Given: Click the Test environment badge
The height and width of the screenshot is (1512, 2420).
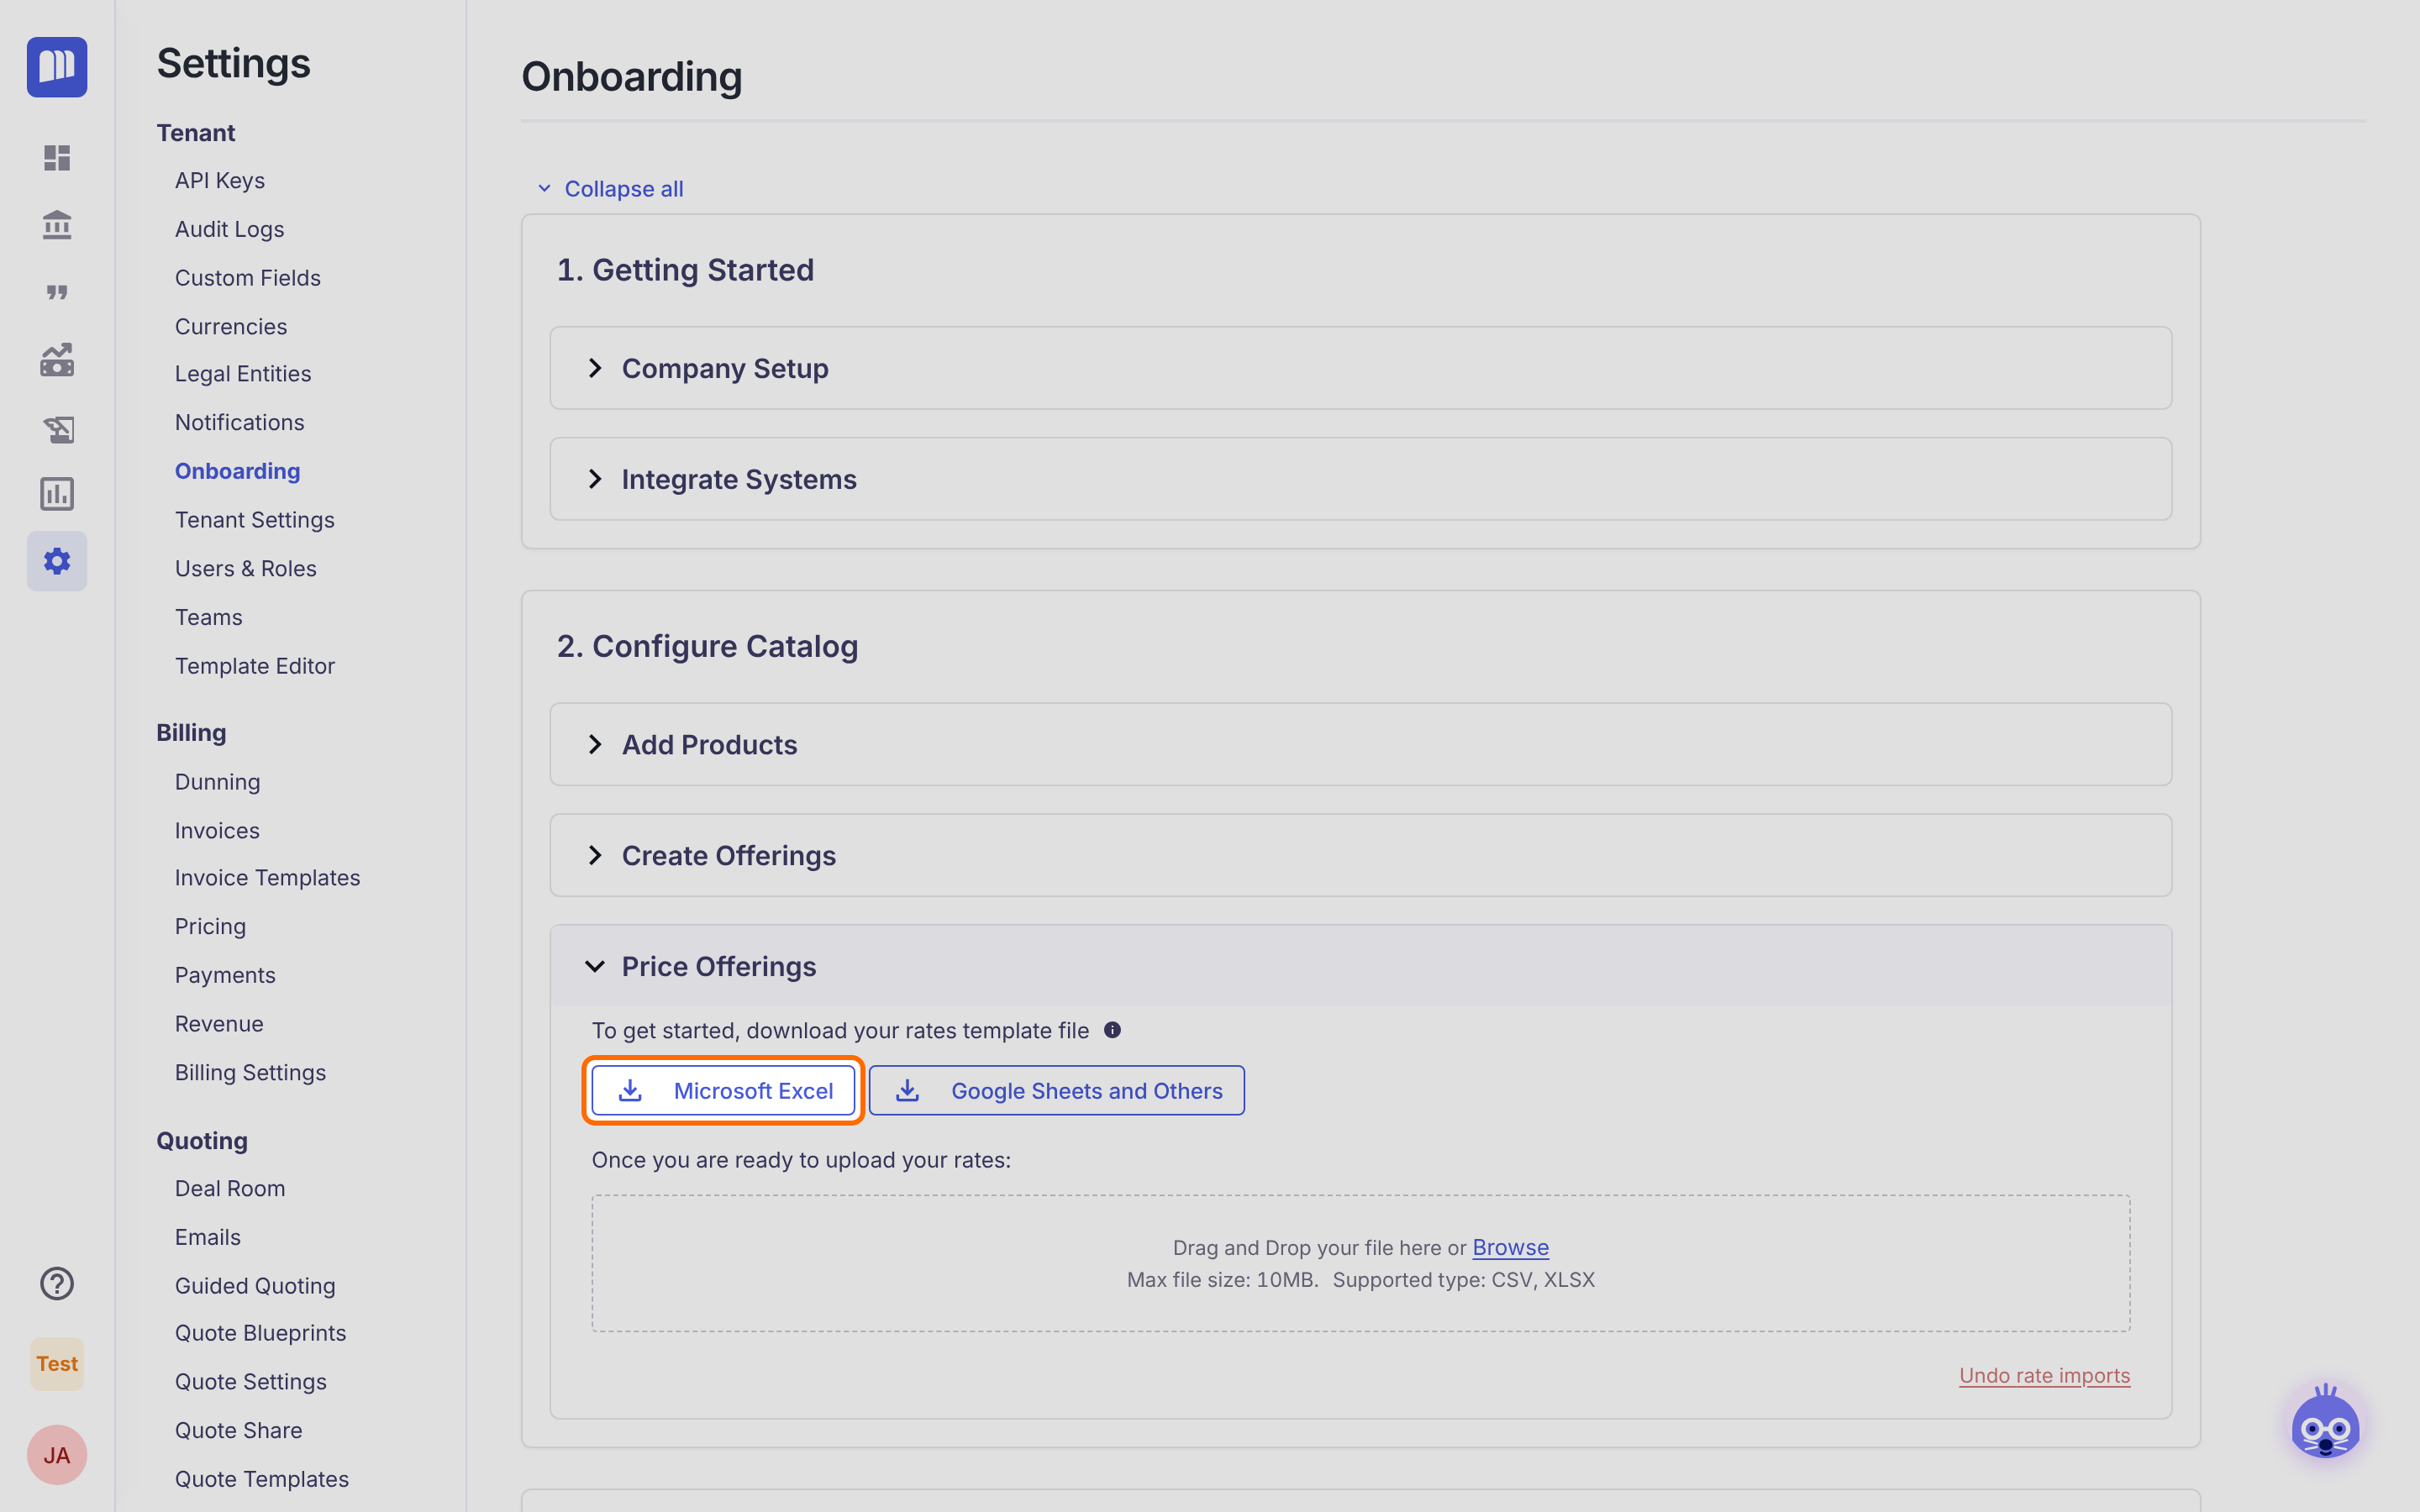Looking at the screenshot, I should [57, 1364].
